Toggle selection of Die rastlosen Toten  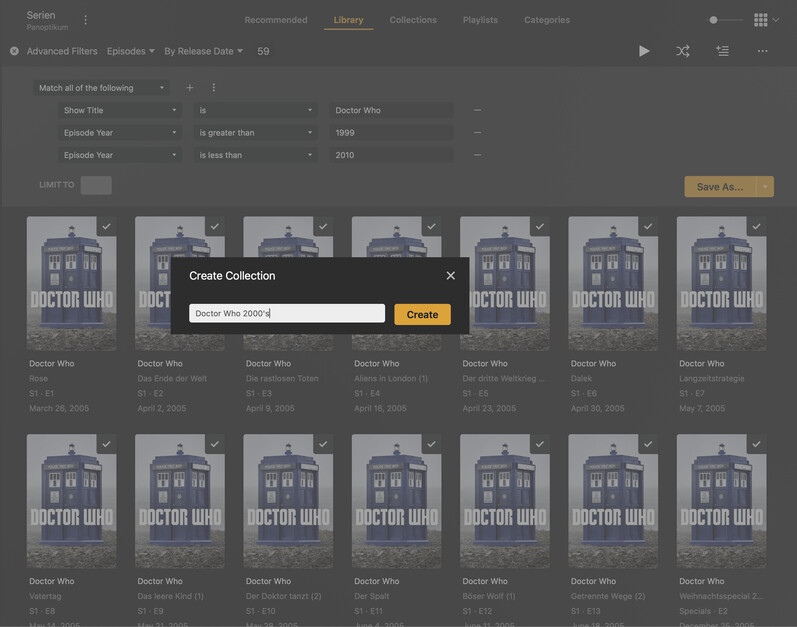click(323, 226)
